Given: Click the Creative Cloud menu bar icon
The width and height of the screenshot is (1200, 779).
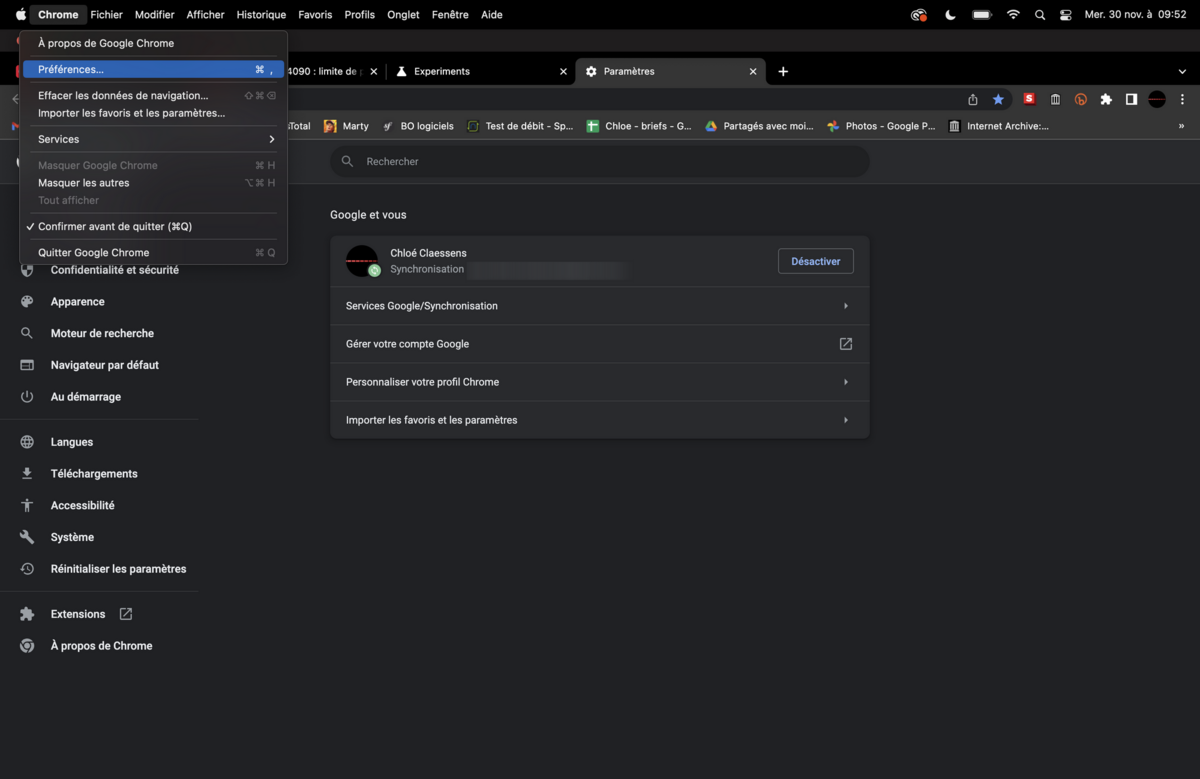Looking at the screenshot, I should (919, 15).
